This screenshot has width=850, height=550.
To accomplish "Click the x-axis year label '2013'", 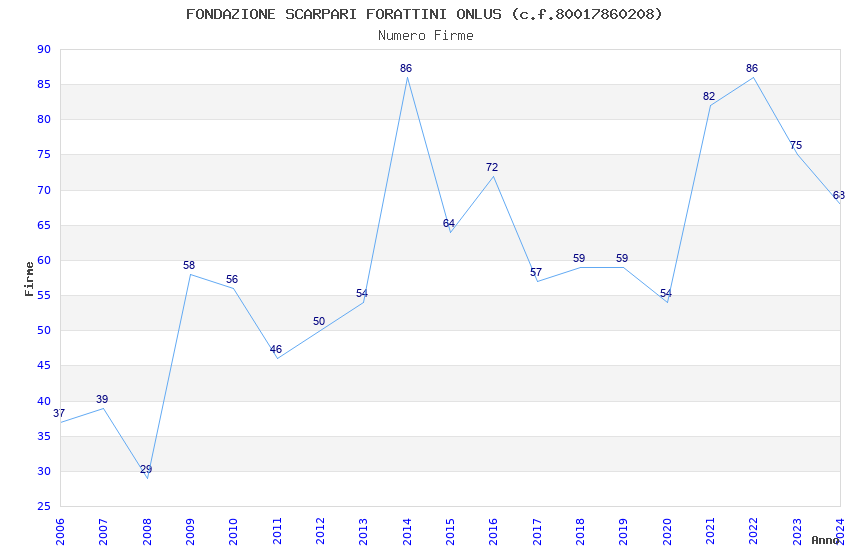I will click(364, 531).
